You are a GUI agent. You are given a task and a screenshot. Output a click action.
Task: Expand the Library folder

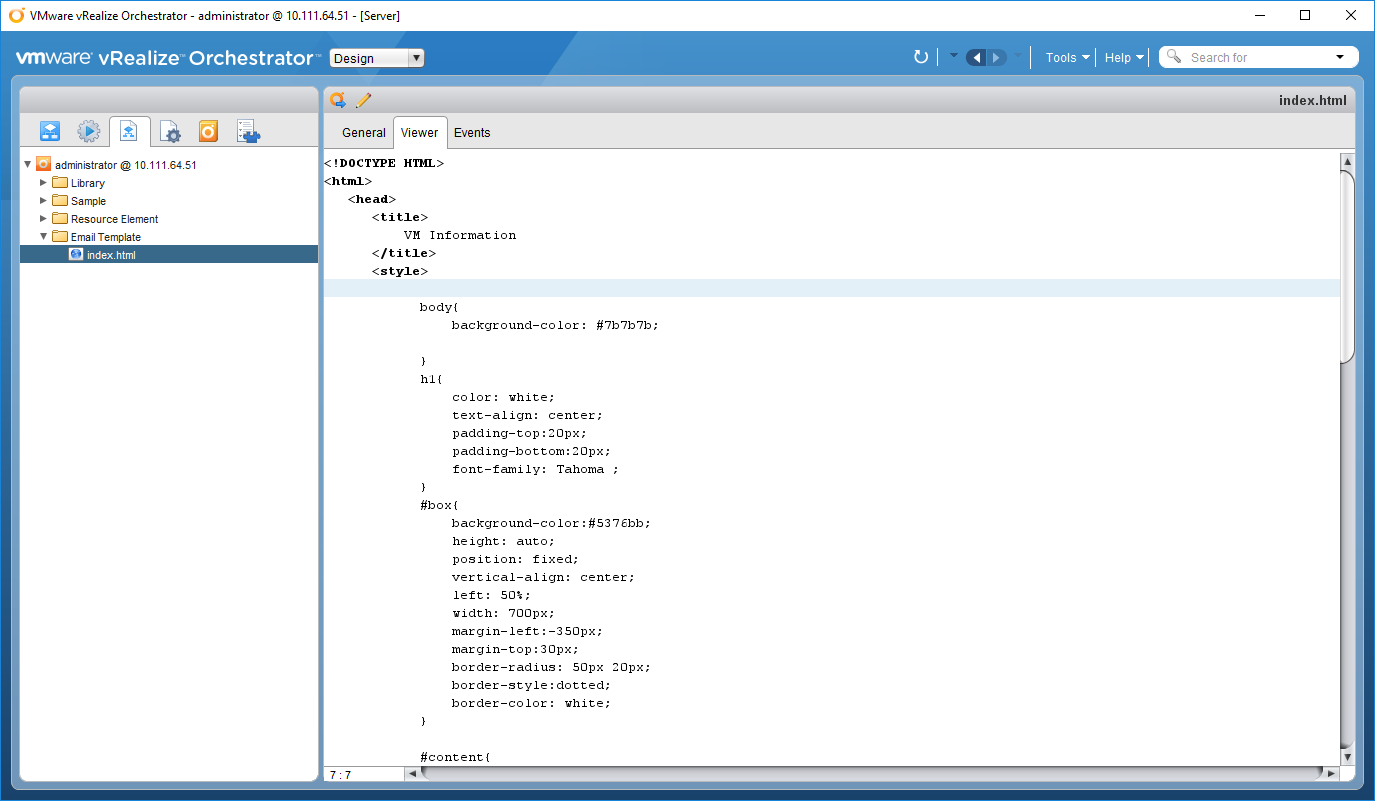[x=43, y=183]
